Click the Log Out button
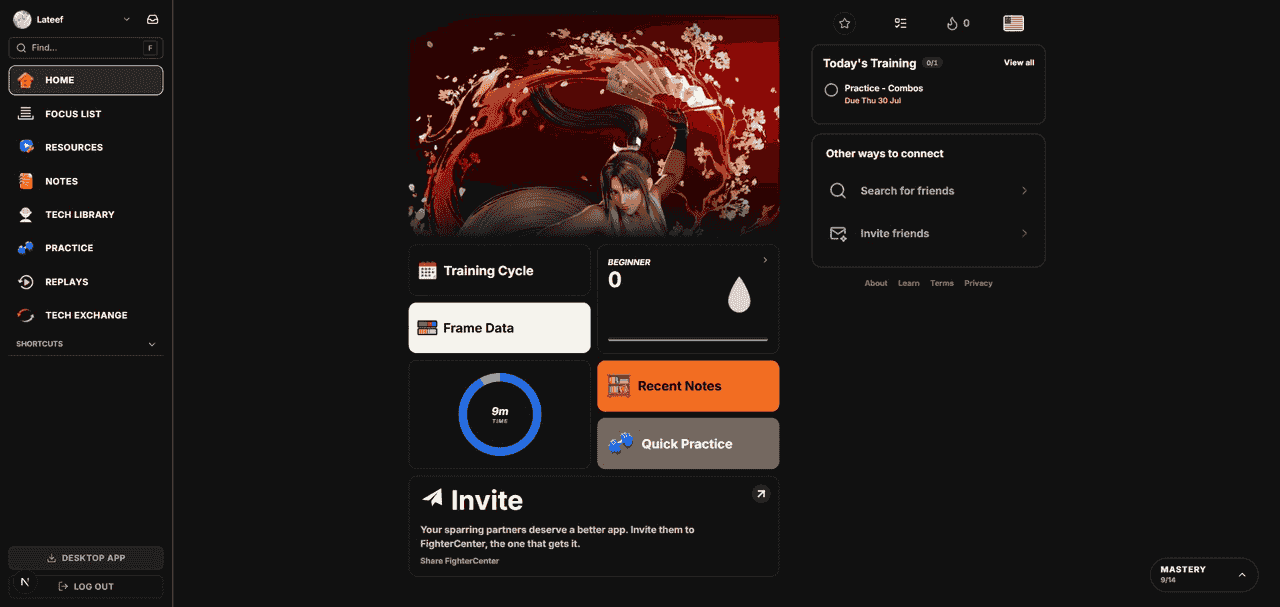Image resolution: width=1280 pixels, height=607 pixels. tap(86, 586)
